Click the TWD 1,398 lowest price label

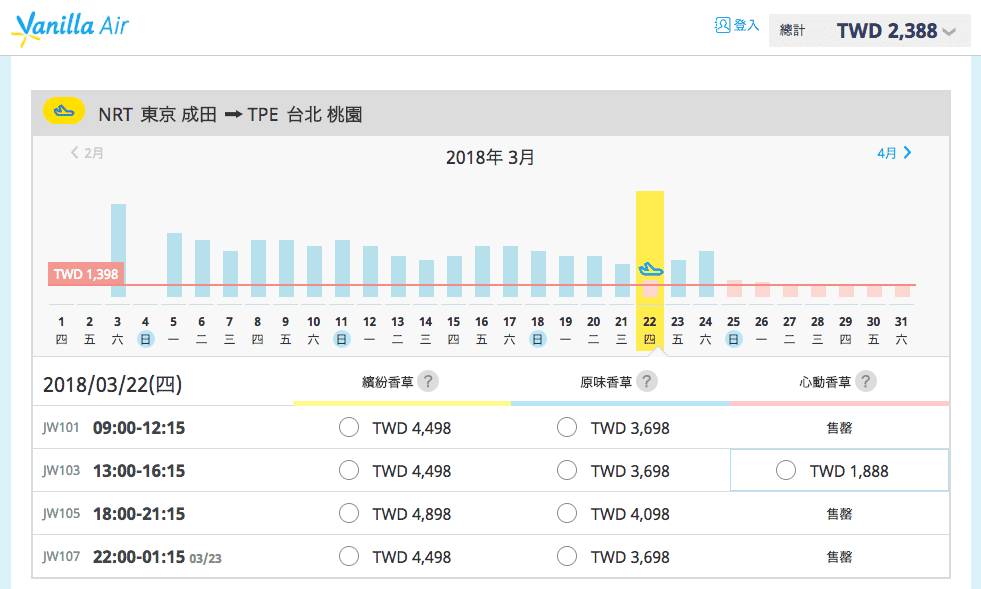coord(86,274)
